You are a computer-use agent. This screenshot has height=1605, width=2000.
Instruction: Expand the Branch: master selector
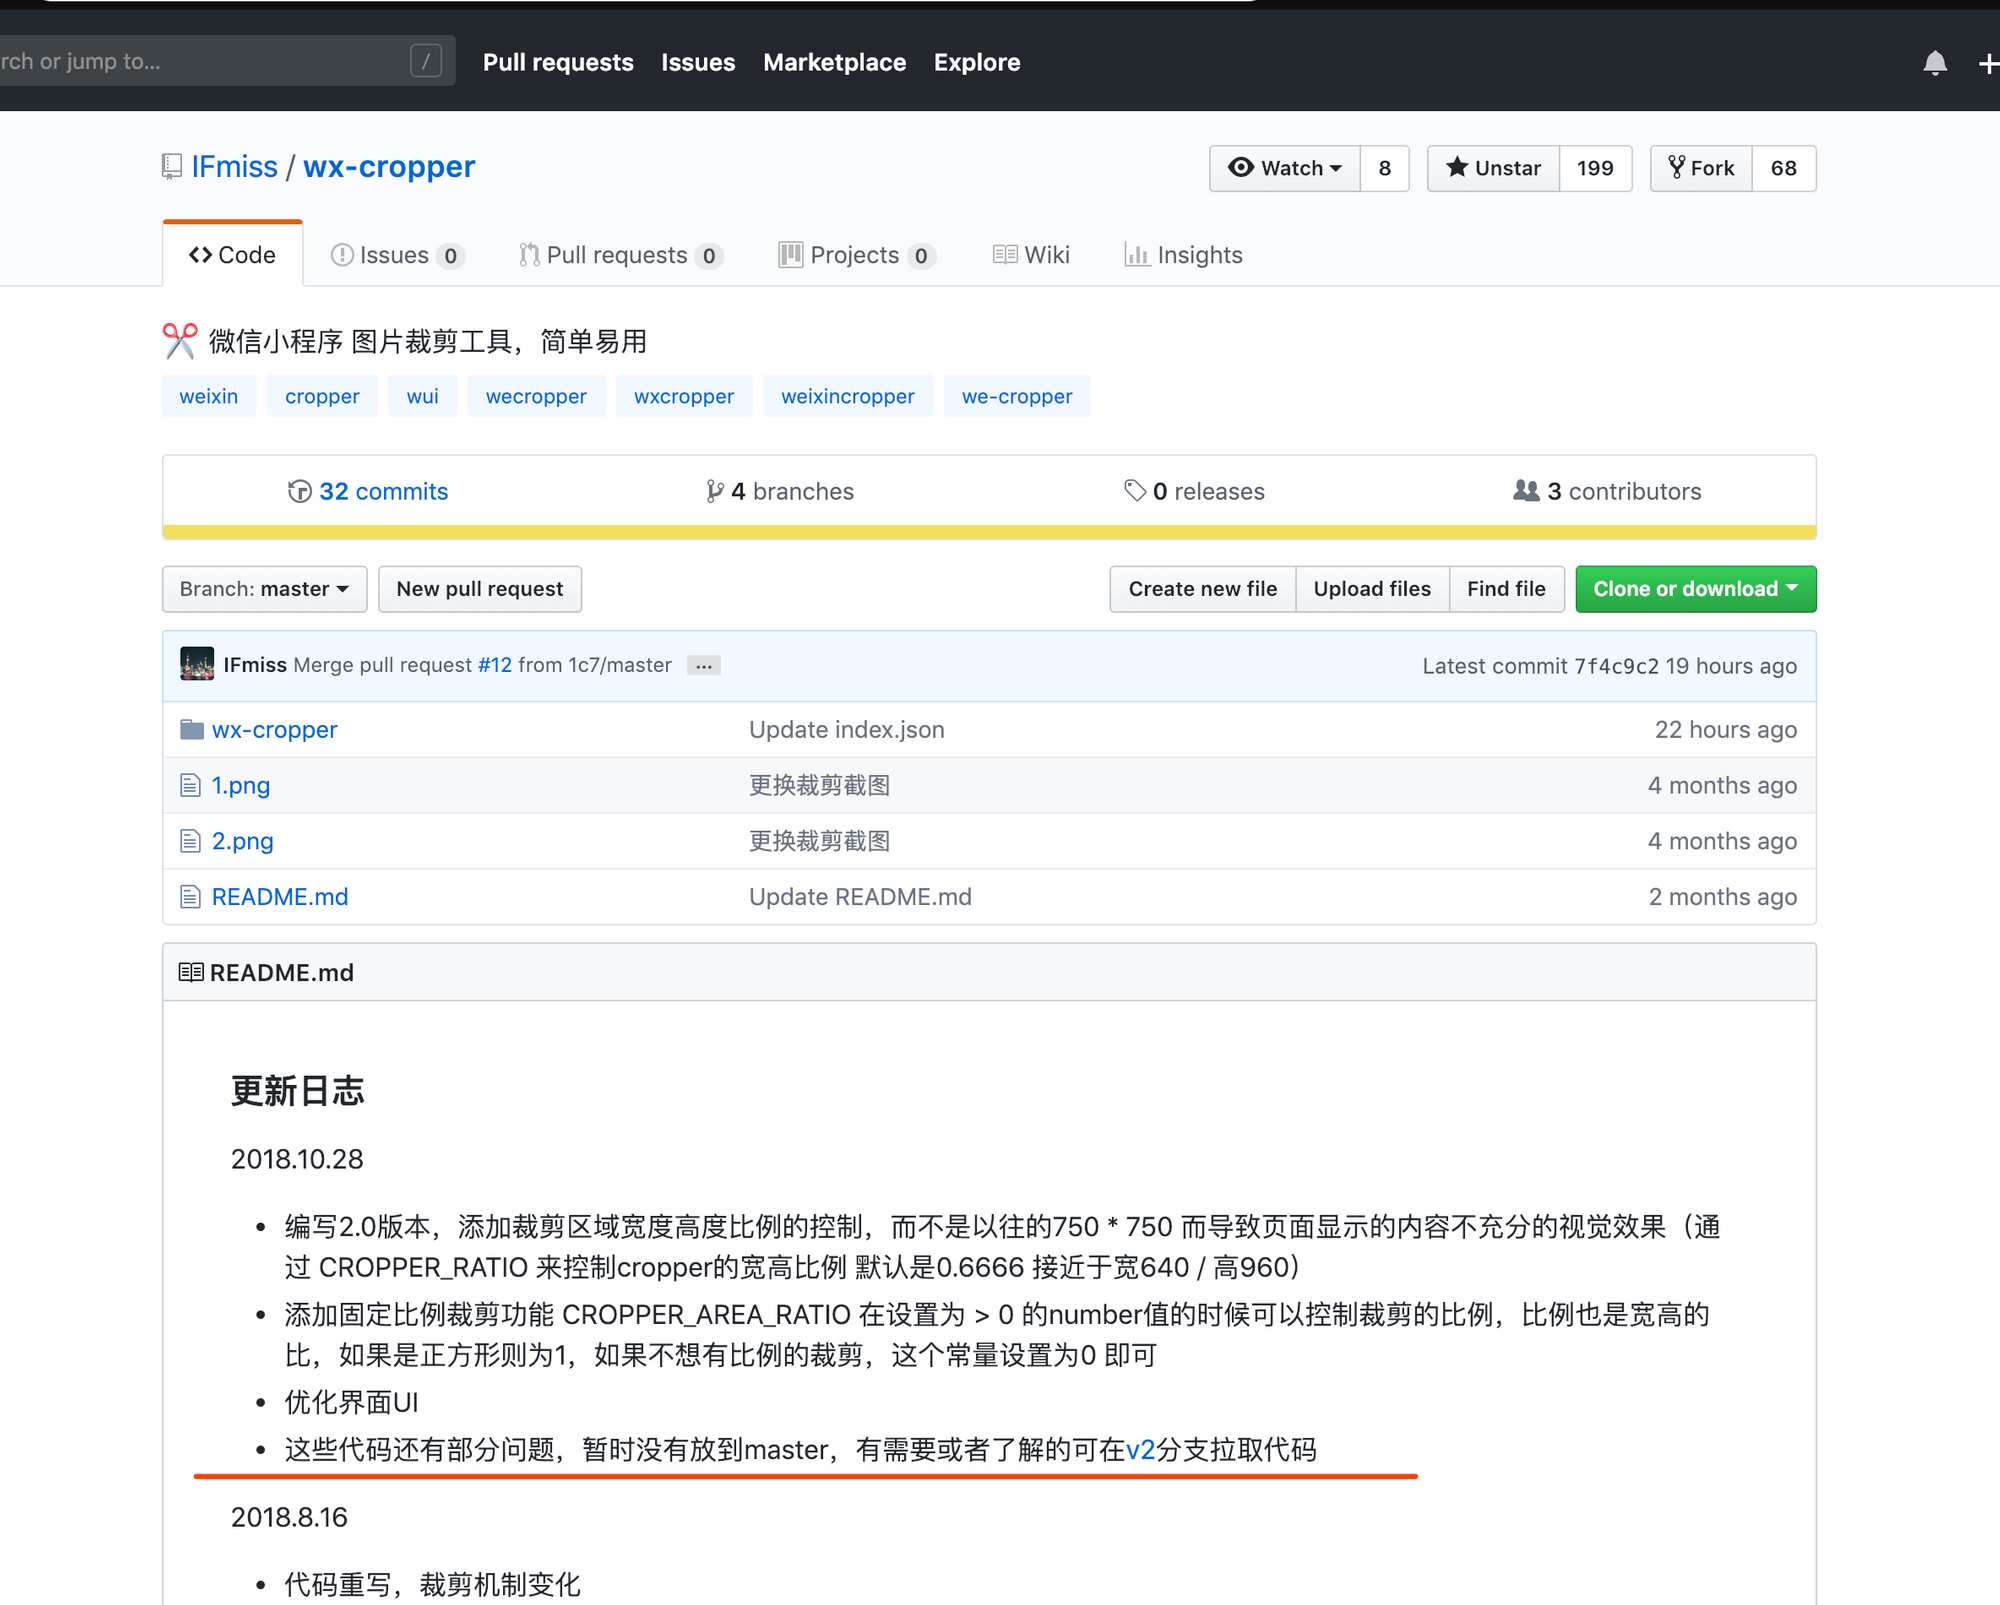(264, 589)
